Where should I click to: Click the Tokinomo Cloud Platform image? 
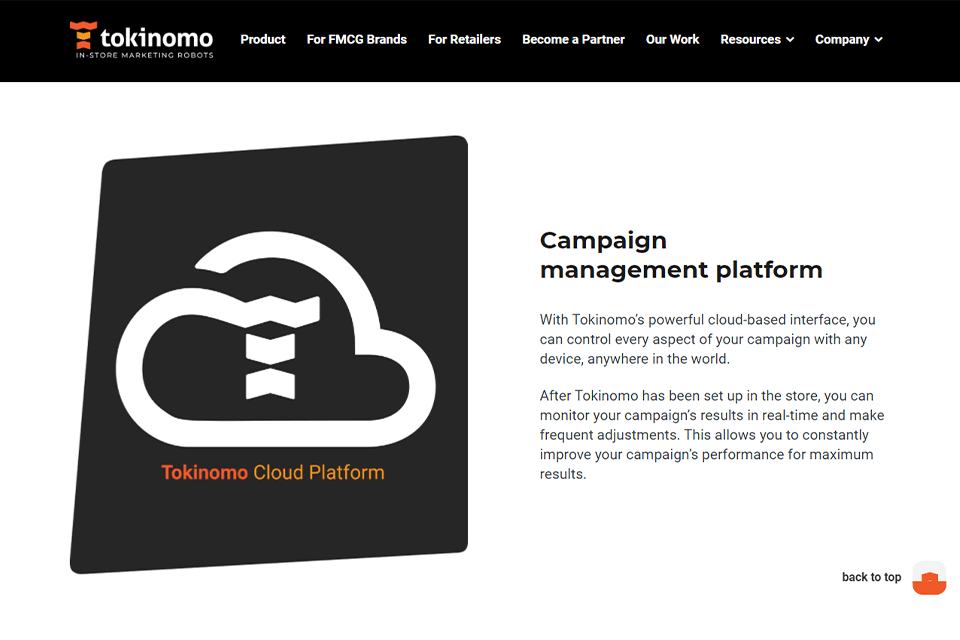pos(269,355)
